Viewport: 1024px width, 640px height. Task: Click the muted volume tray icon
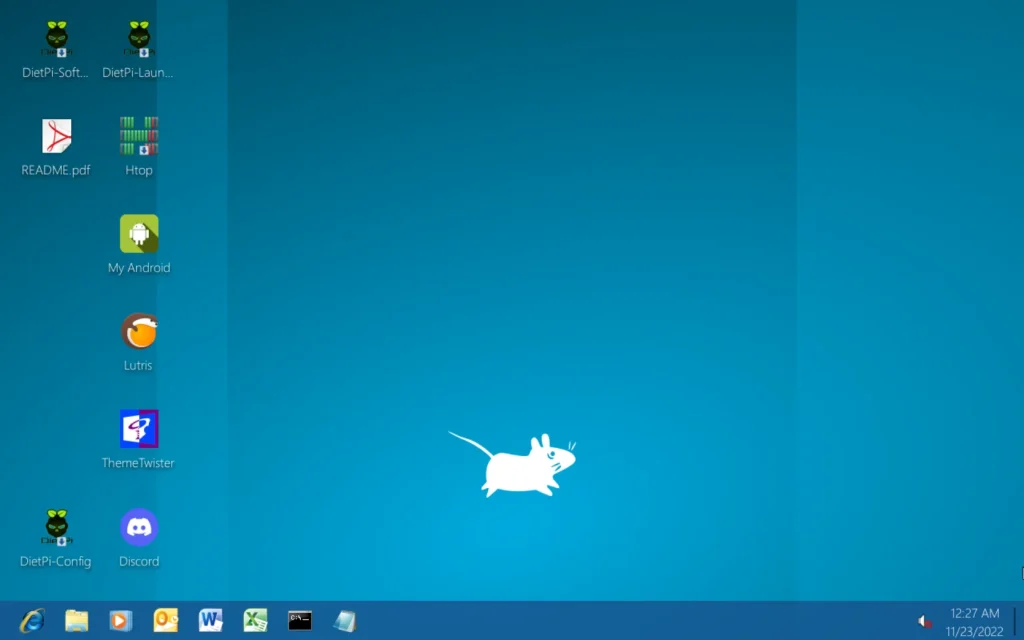(925, 621)
